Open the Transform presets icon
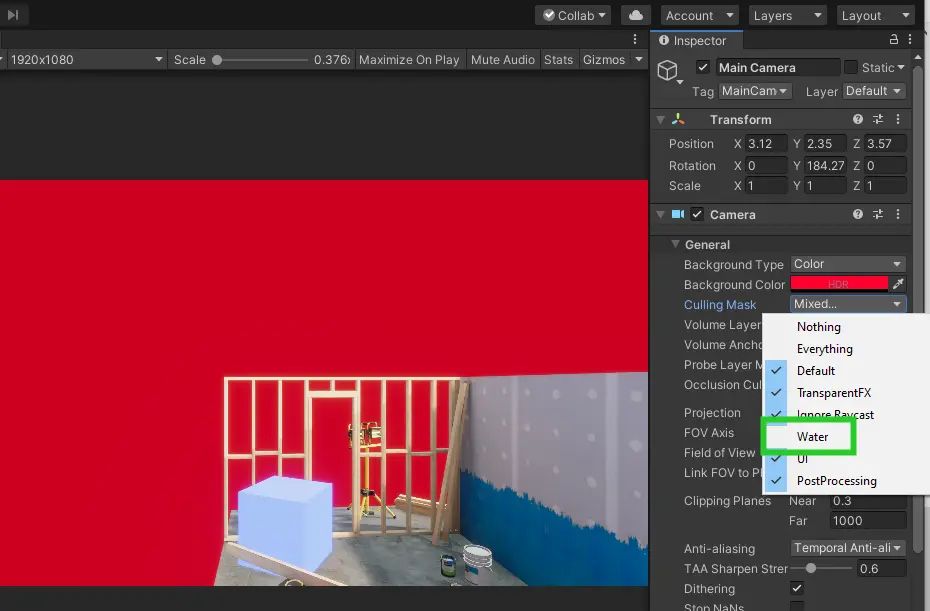The height and width of the screenshot is (611, 930). point(877,119)
